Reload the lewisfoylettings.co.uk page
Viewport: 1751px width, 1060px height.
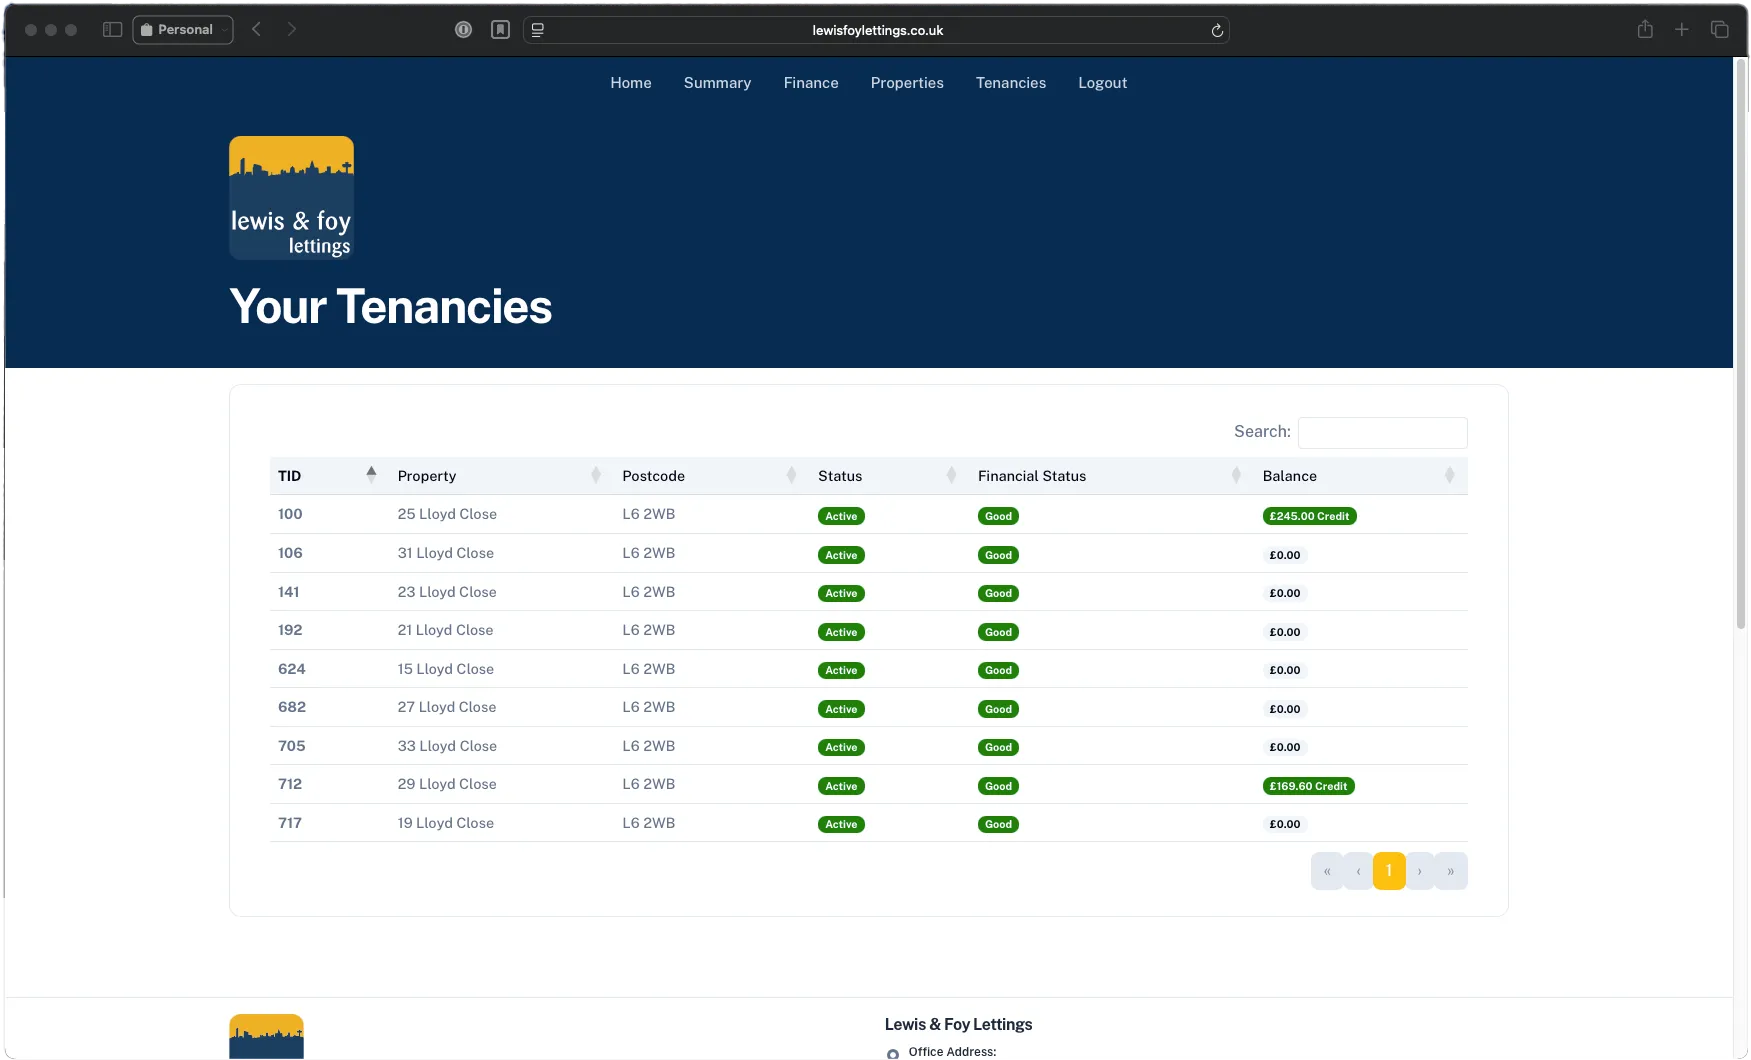pyautogui.click(x=1216, y=30)
